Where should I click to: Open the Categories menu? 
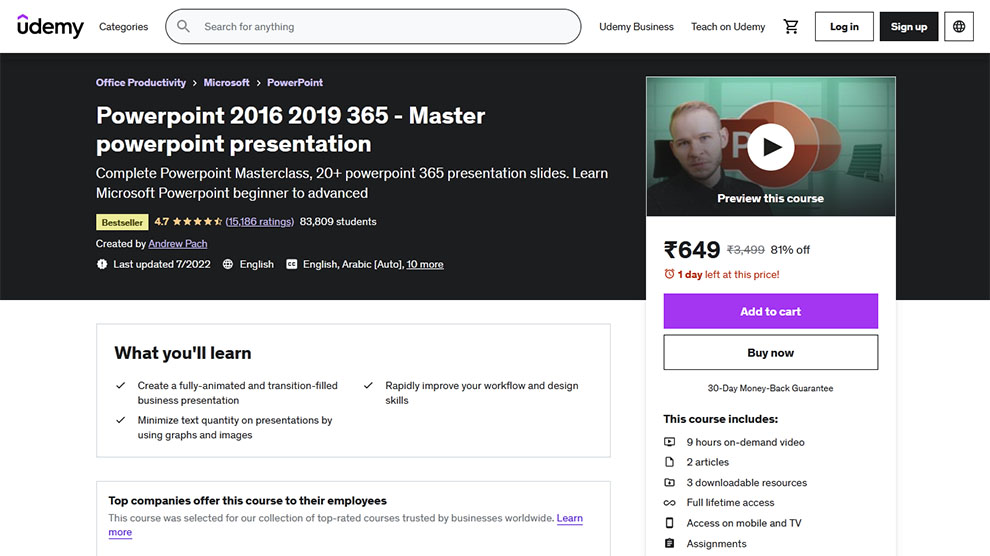pos(123,27)
